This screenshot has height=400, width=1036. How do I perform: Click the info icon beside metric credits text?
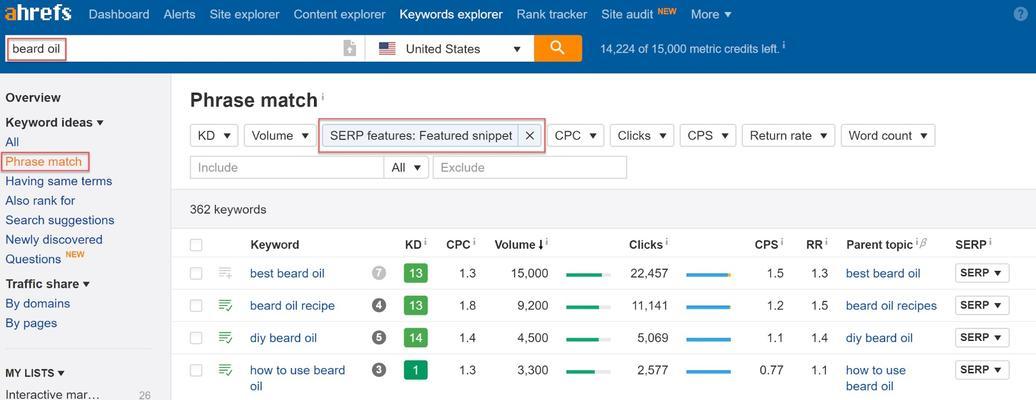(x=784, y=46)
